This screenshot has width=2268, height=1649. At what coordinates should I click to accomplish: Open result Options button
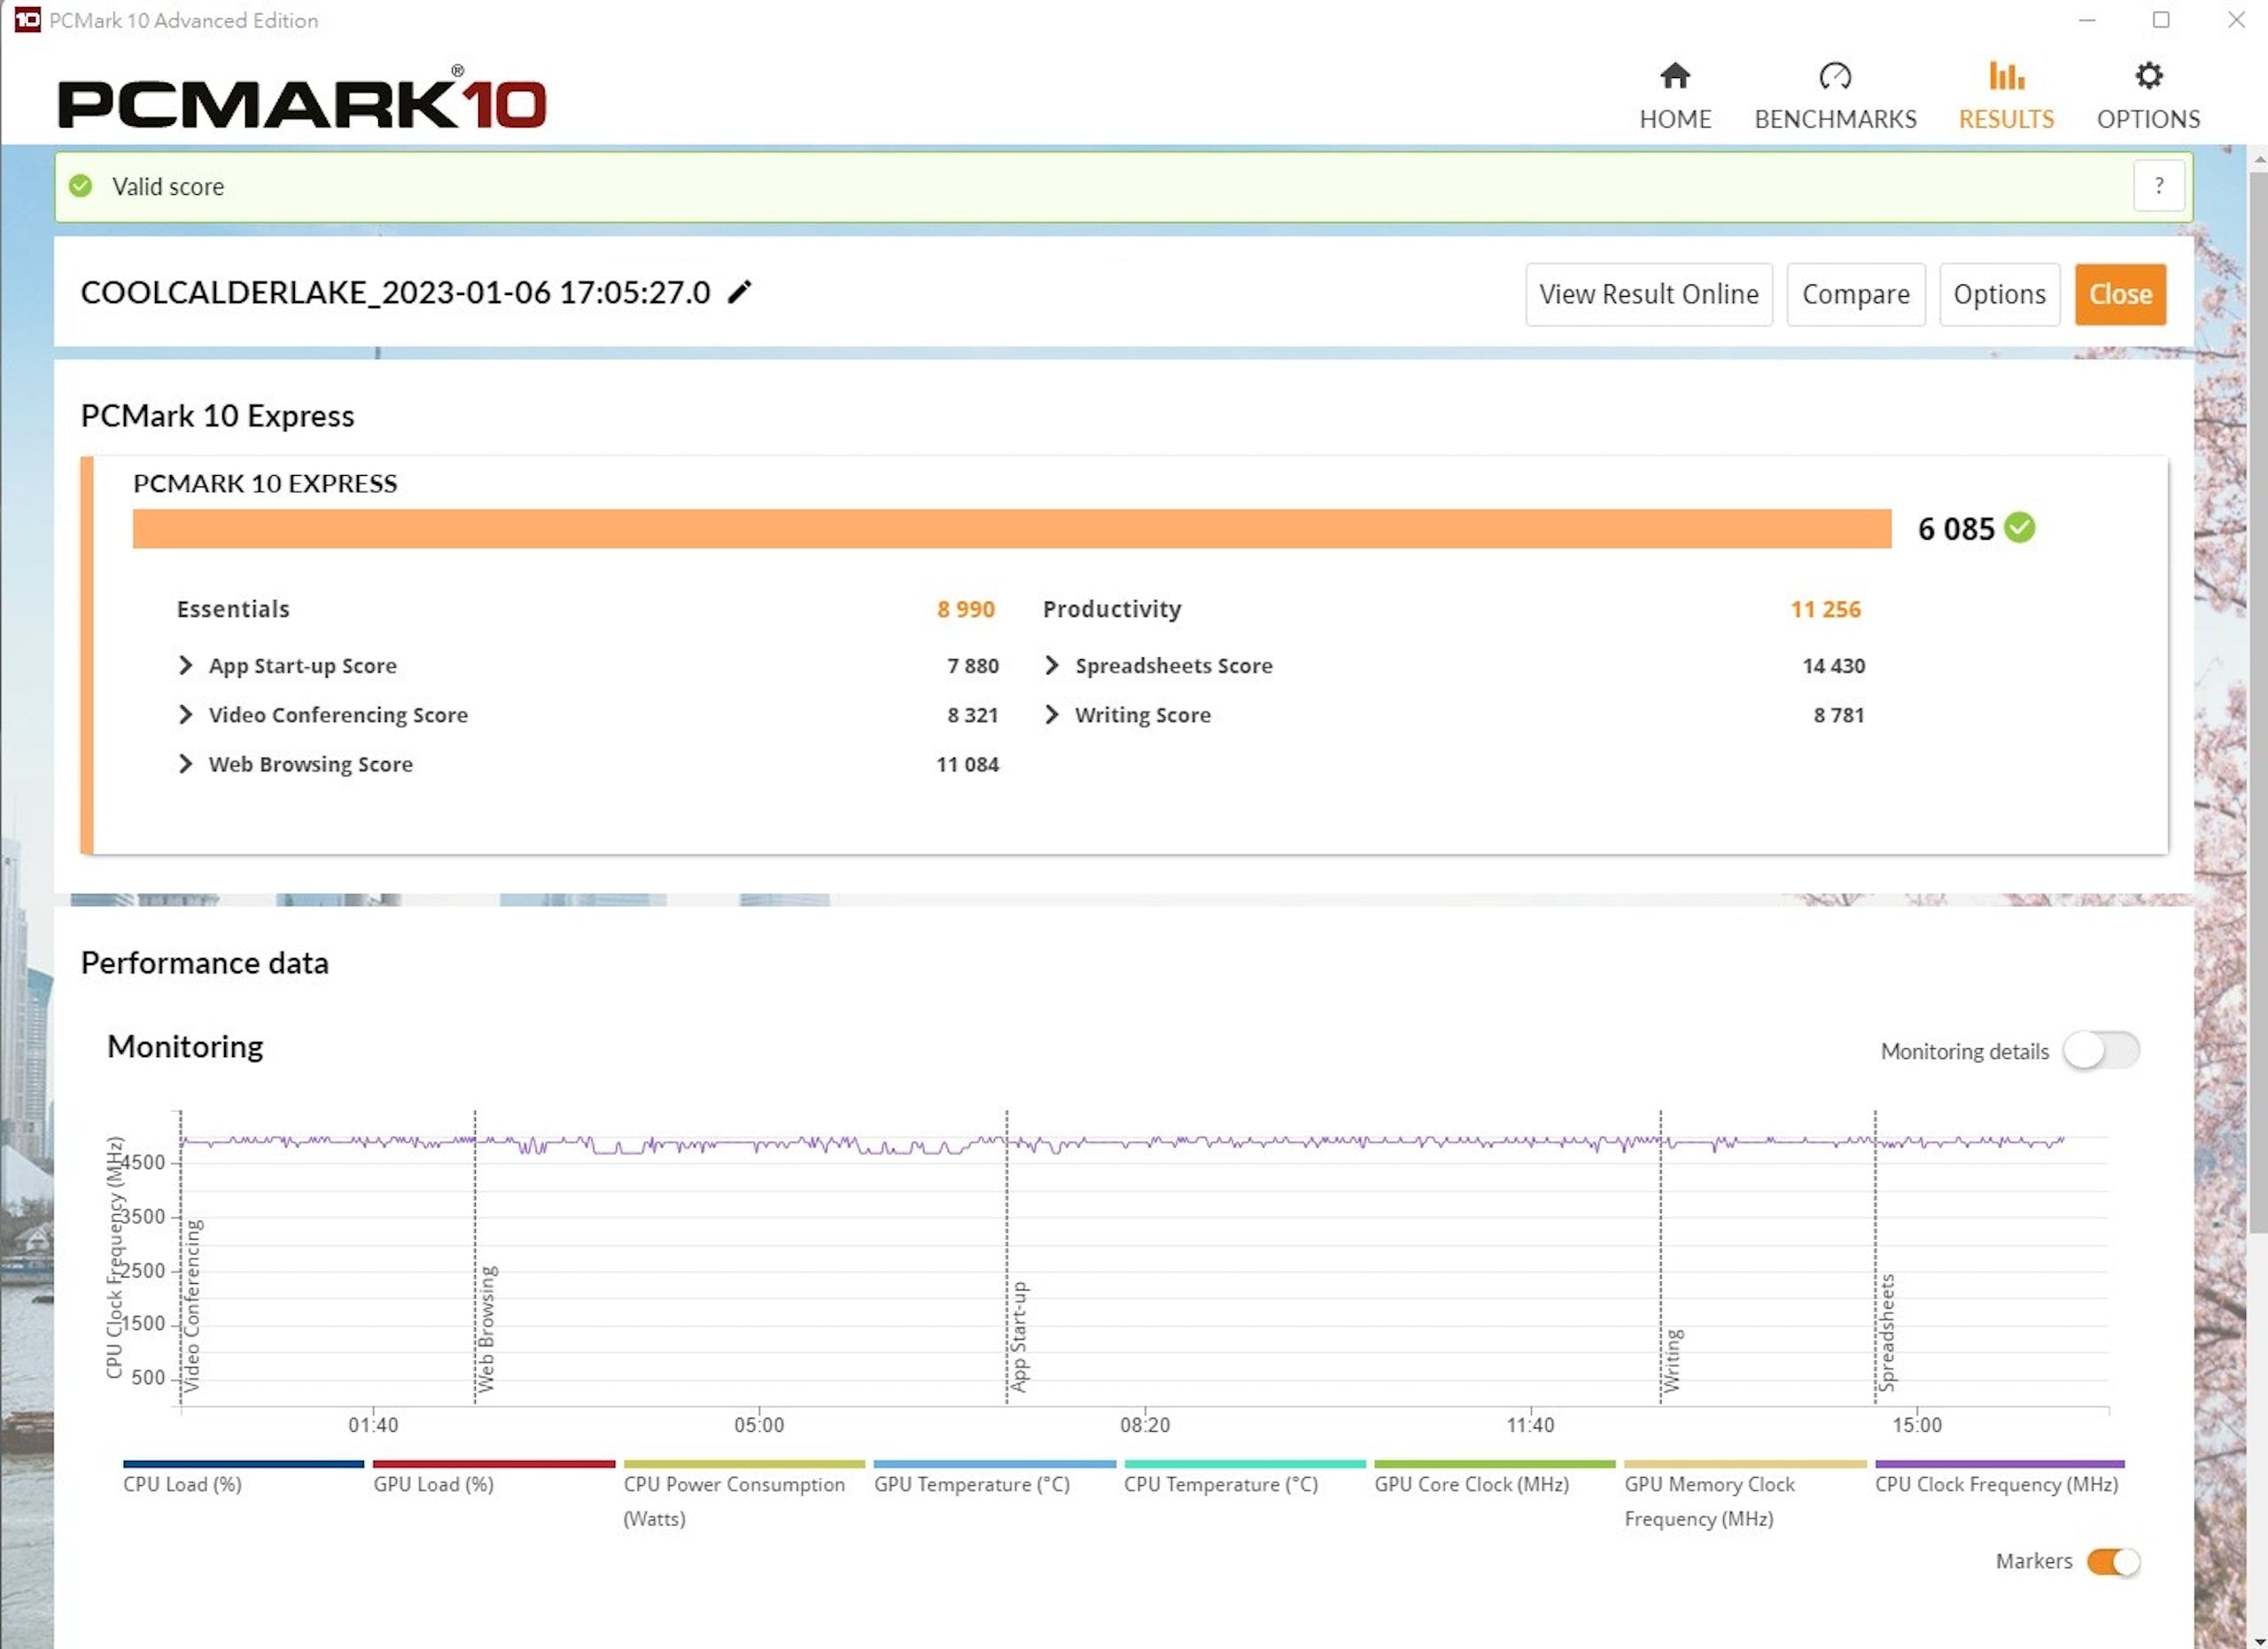coord(2000,294)
